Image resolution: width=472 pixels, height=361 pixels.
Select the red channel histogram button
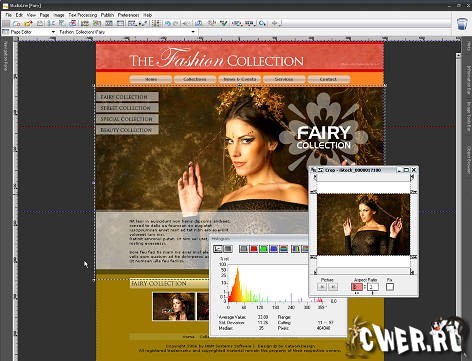click(x=254, y=249)
